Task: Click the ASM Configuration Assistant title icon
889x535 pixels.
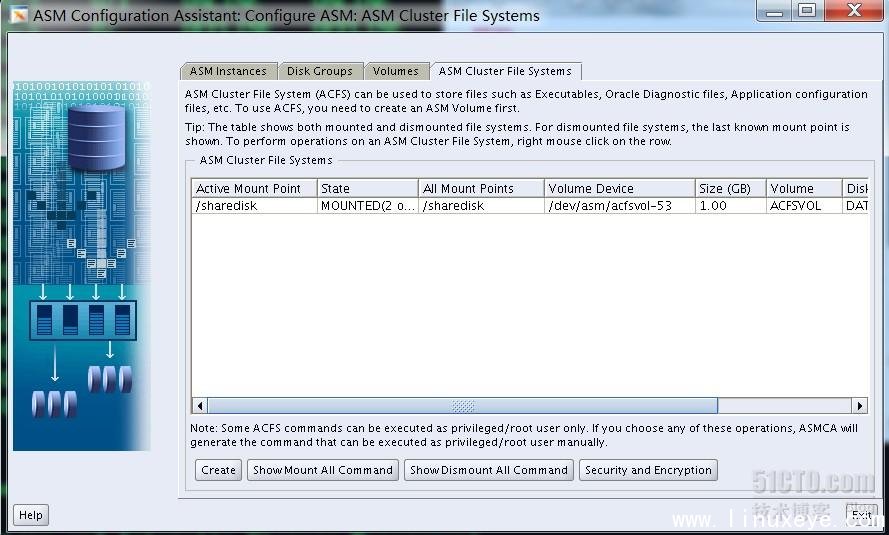Action: point(18,15)
